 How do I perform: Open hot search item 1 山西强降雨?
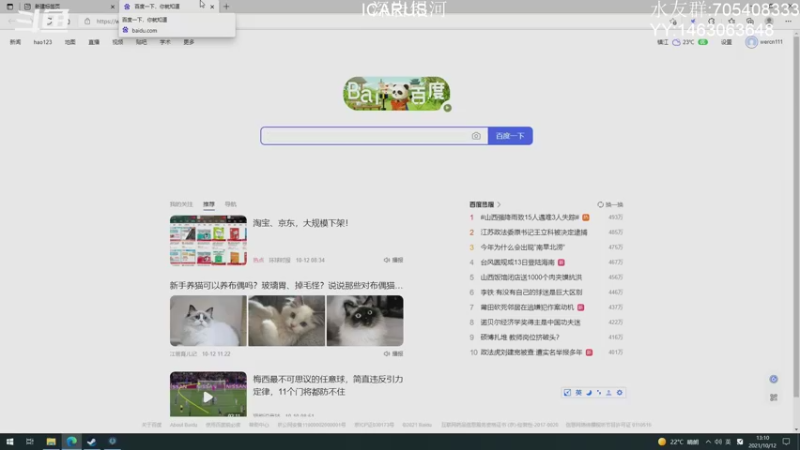[530, 217]
